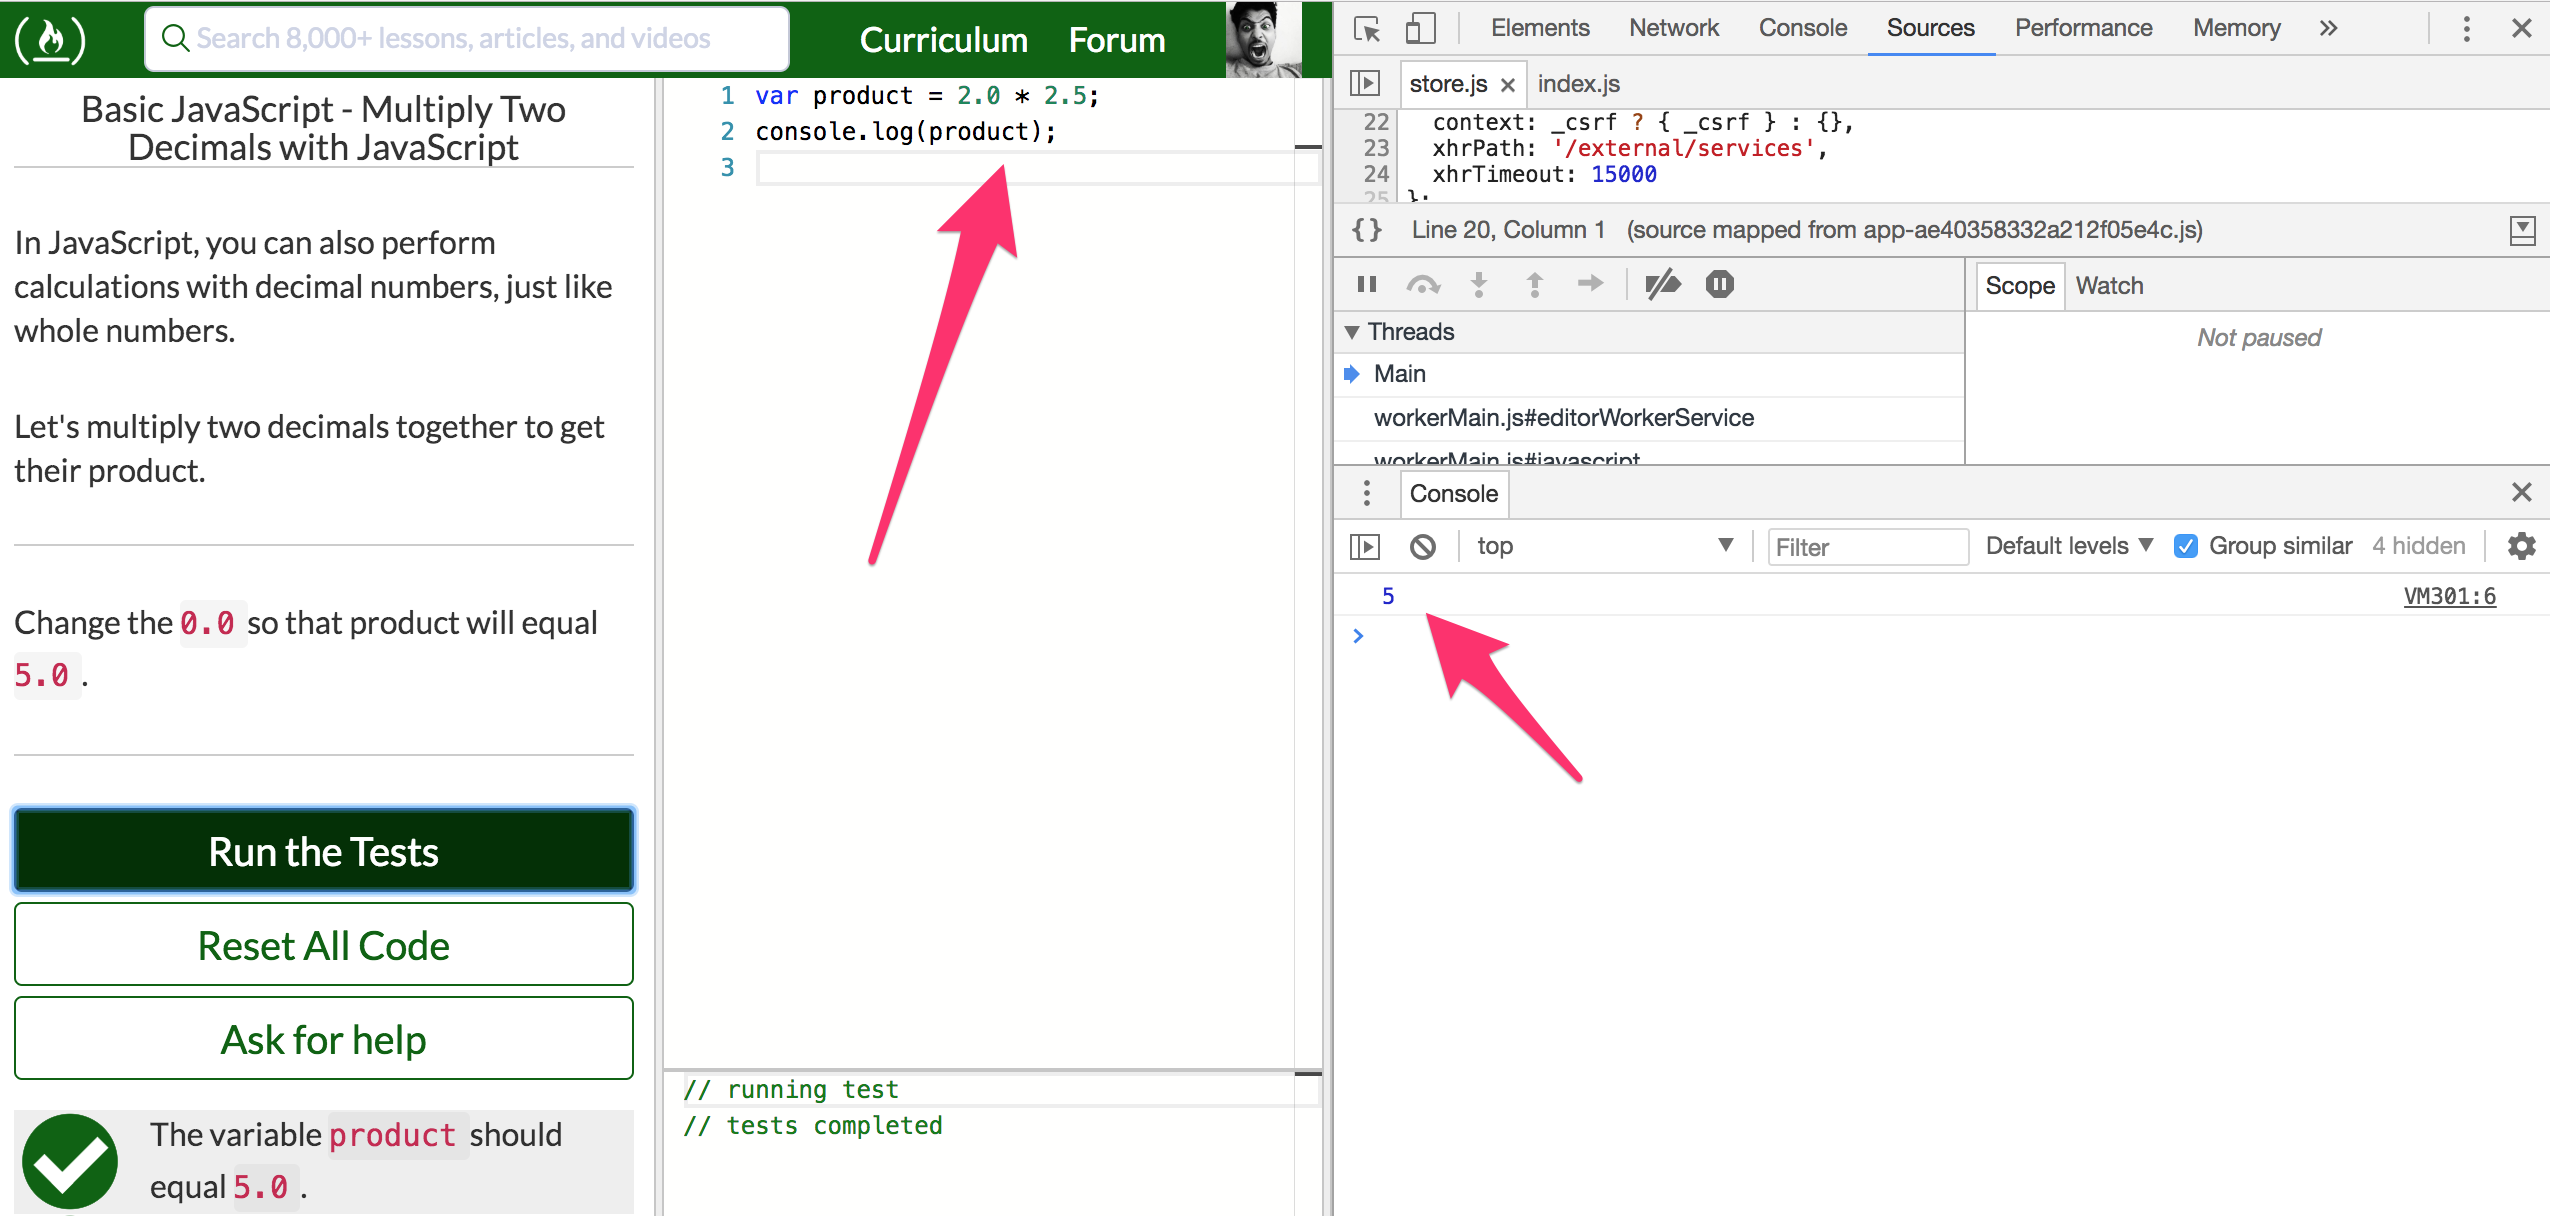The width and height of the screenshot is (2550, 1216).
Task: Pretty print source with braces icon
Action: click(x=1367, y=230)
